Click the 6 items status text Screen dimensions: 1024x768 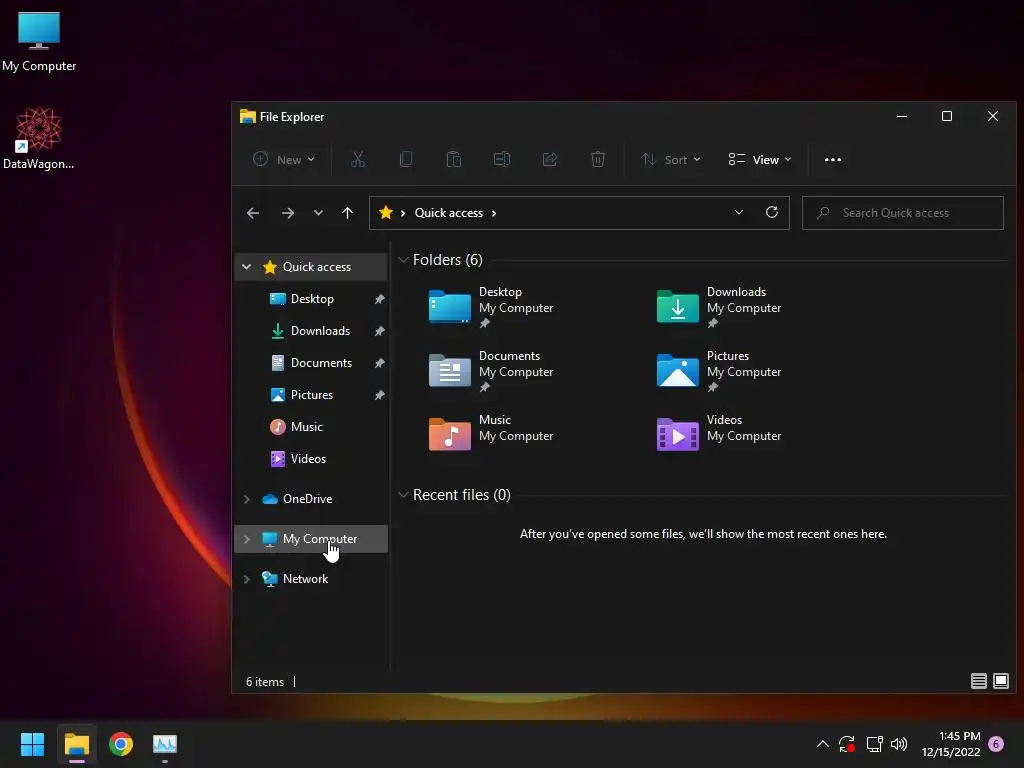click(x=264, y=681)
